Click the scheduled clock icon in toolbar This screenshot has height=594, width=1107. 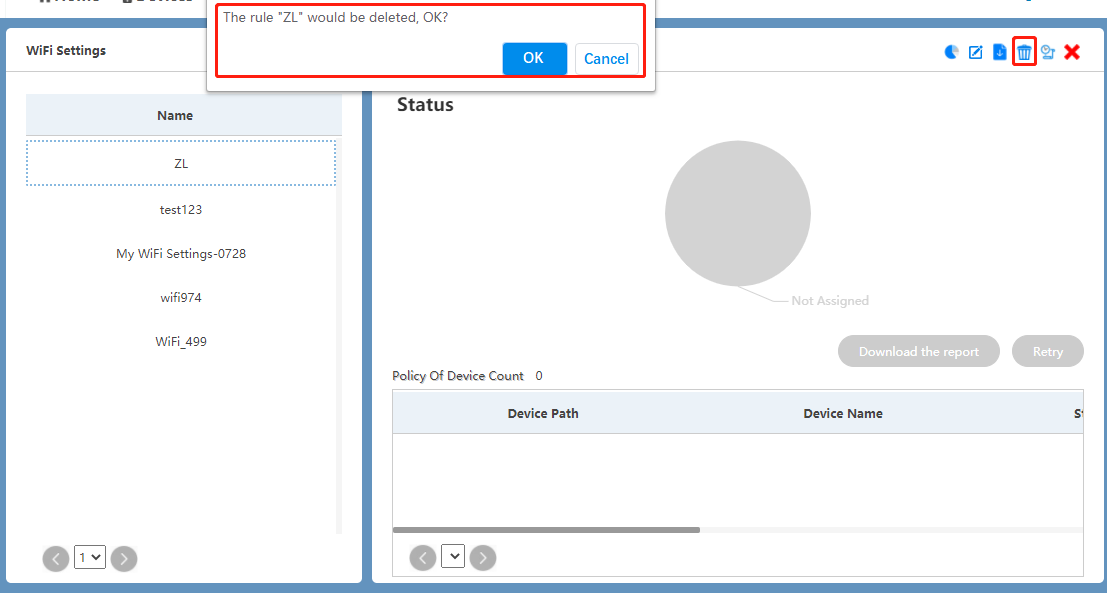click(x=1048, y=52)
